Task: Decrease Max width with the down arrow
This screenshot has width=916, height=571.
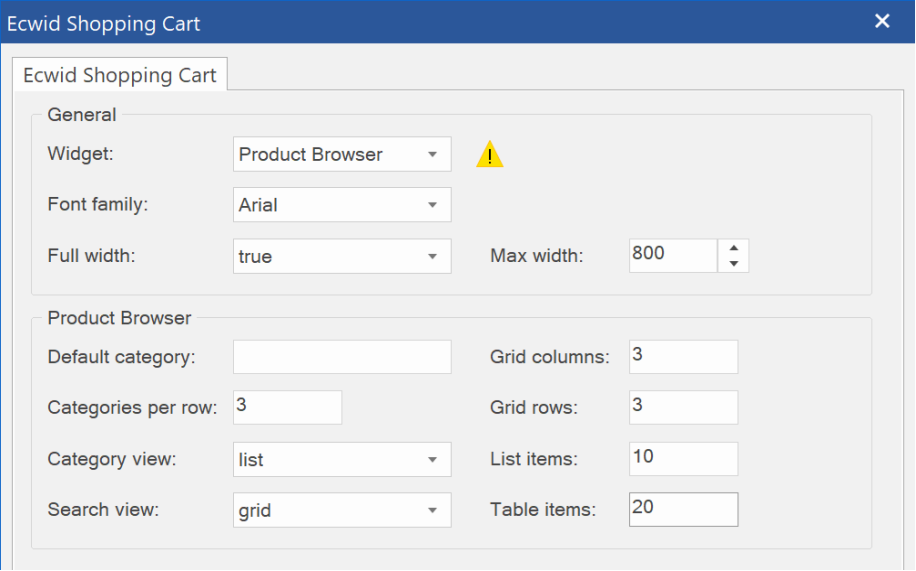Action: [734, 264]
